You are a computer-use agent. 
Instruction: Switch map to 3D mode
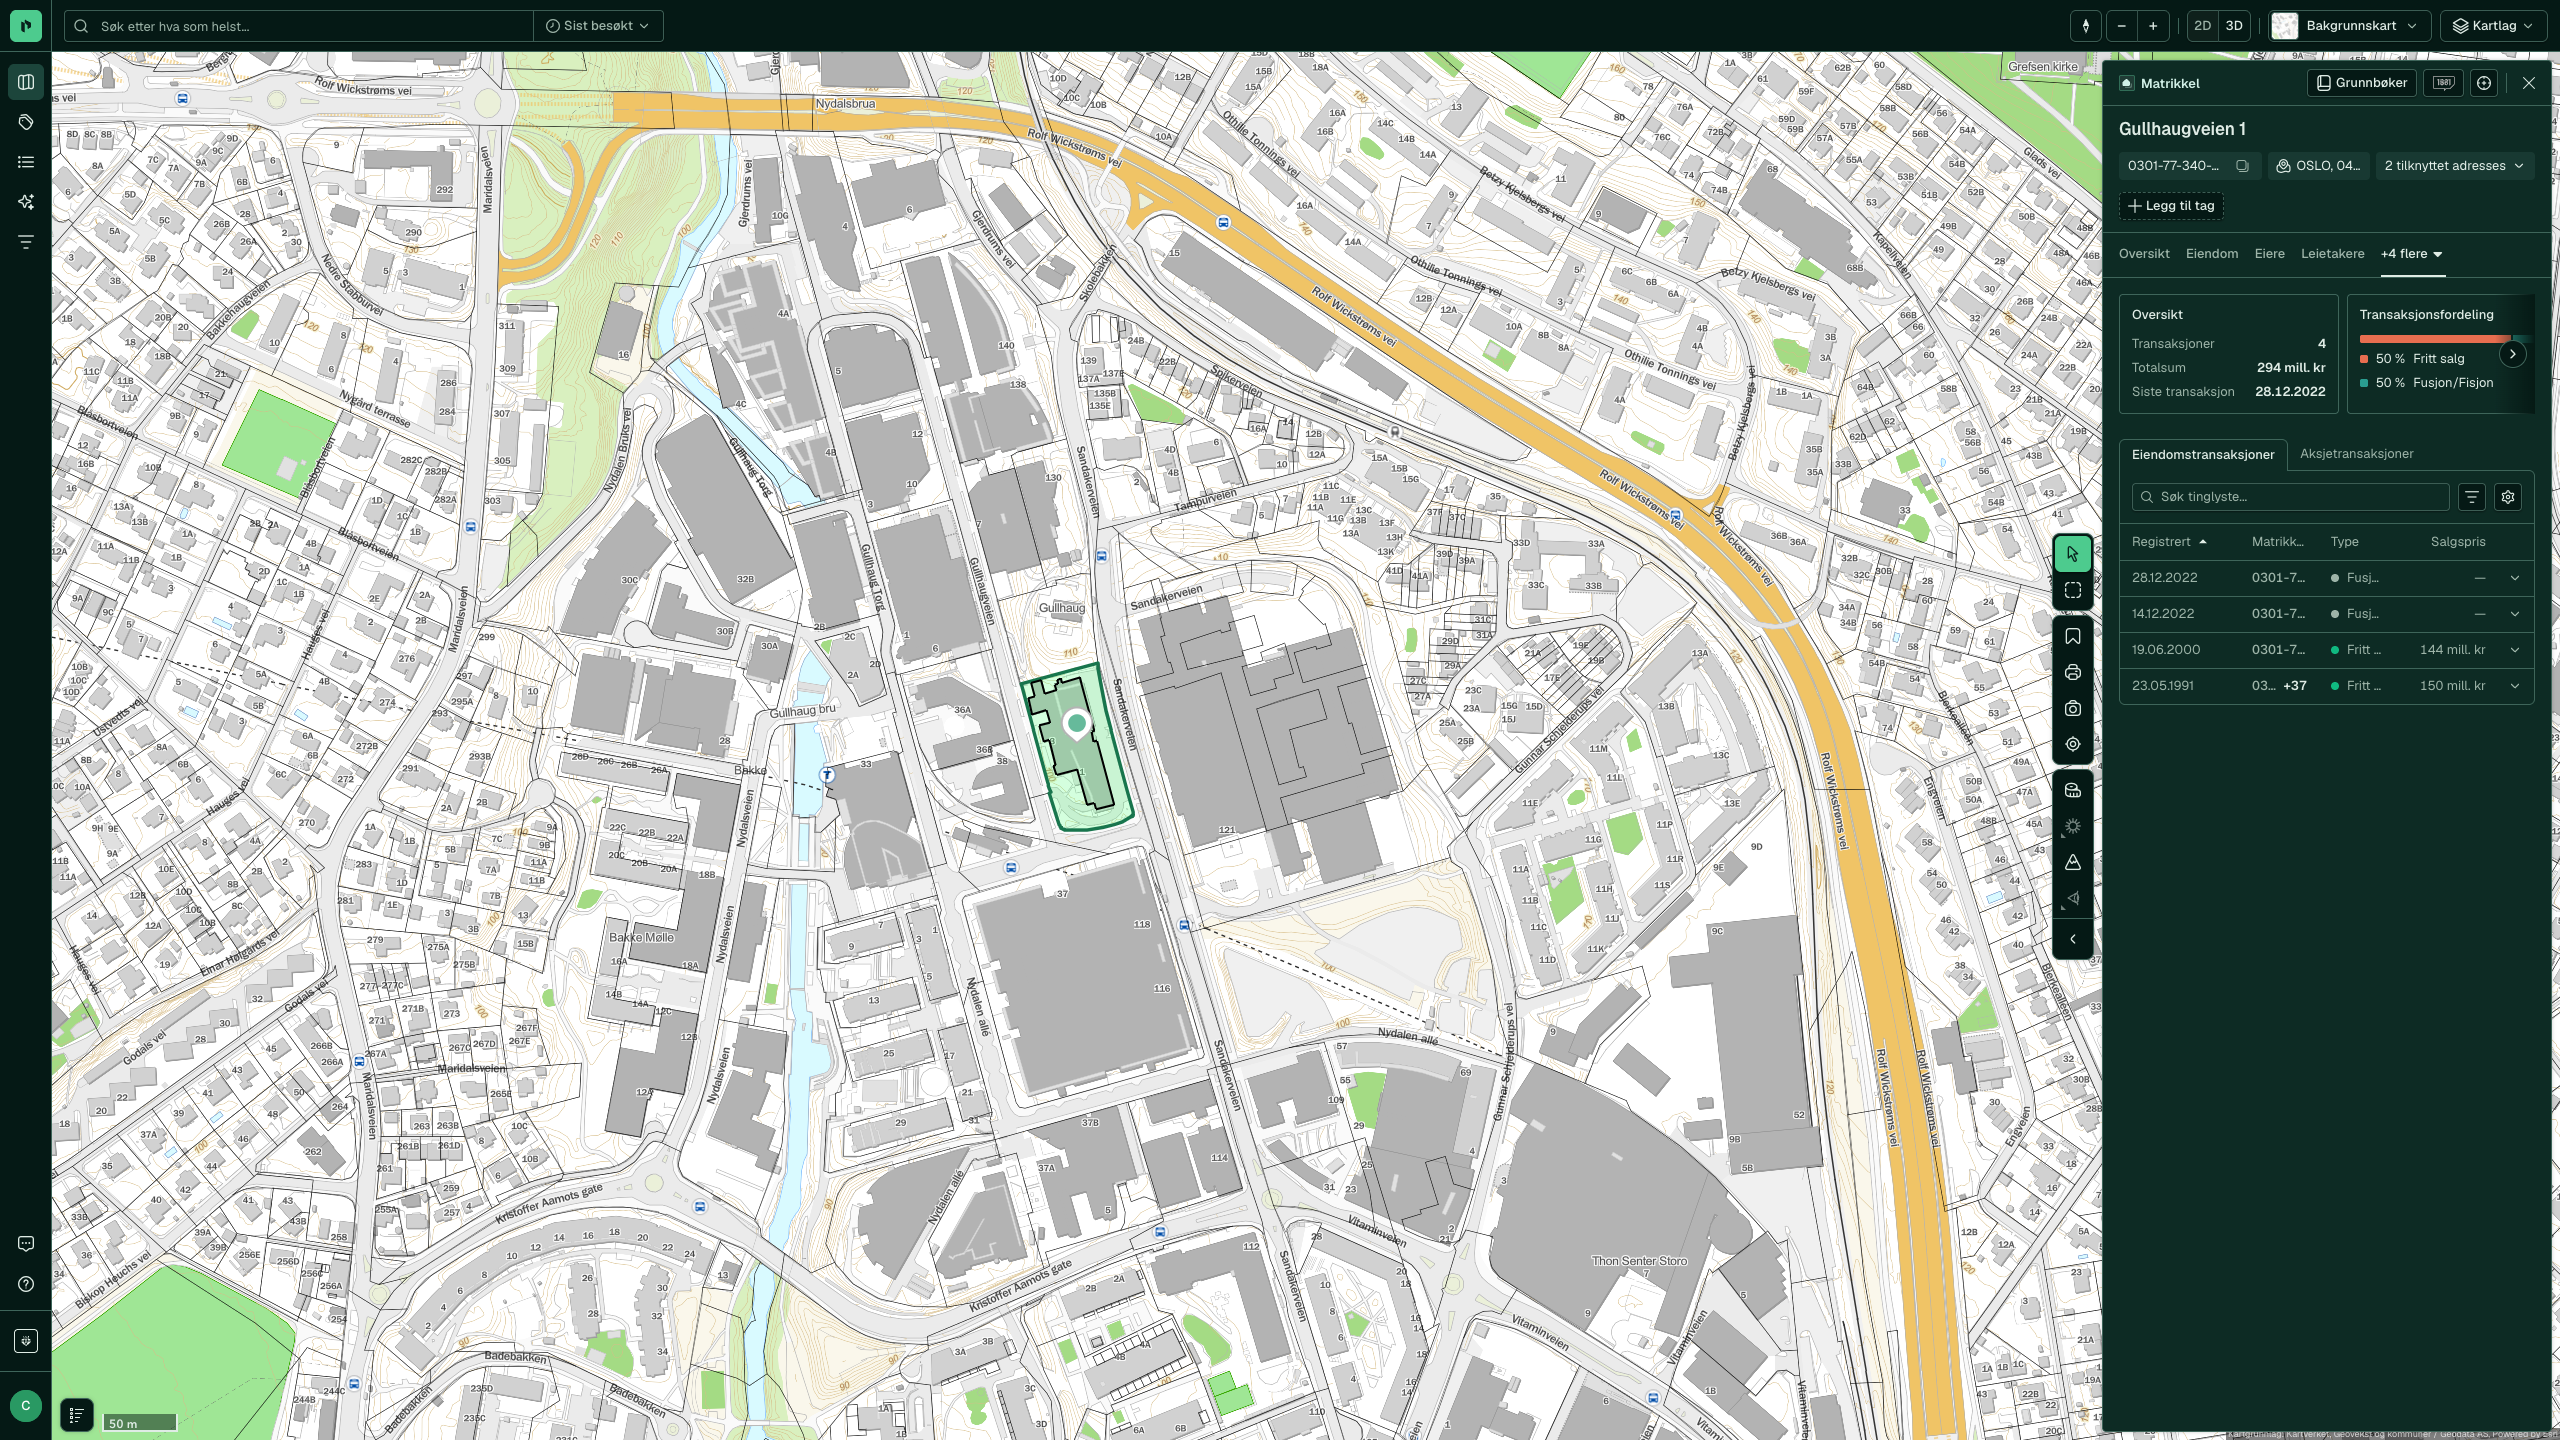pyautogui.click(x=2234, y=26)
